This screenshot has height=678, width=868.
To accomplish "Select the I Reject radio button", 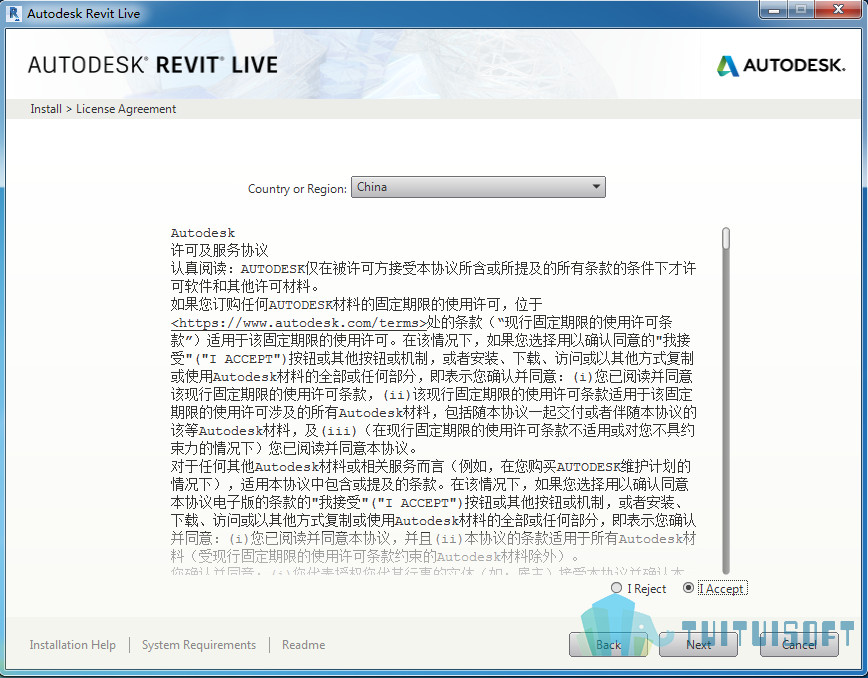I will (x=616, y=588).
